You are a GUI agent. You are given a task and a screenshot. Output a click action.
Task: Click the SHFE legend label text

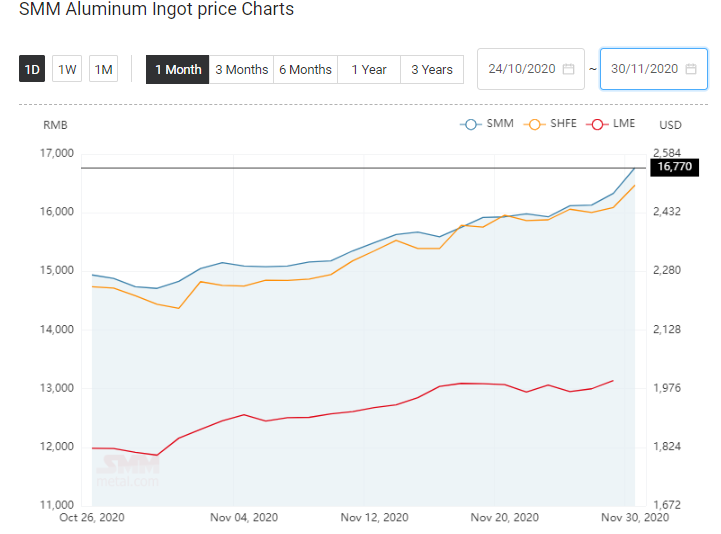563,123
